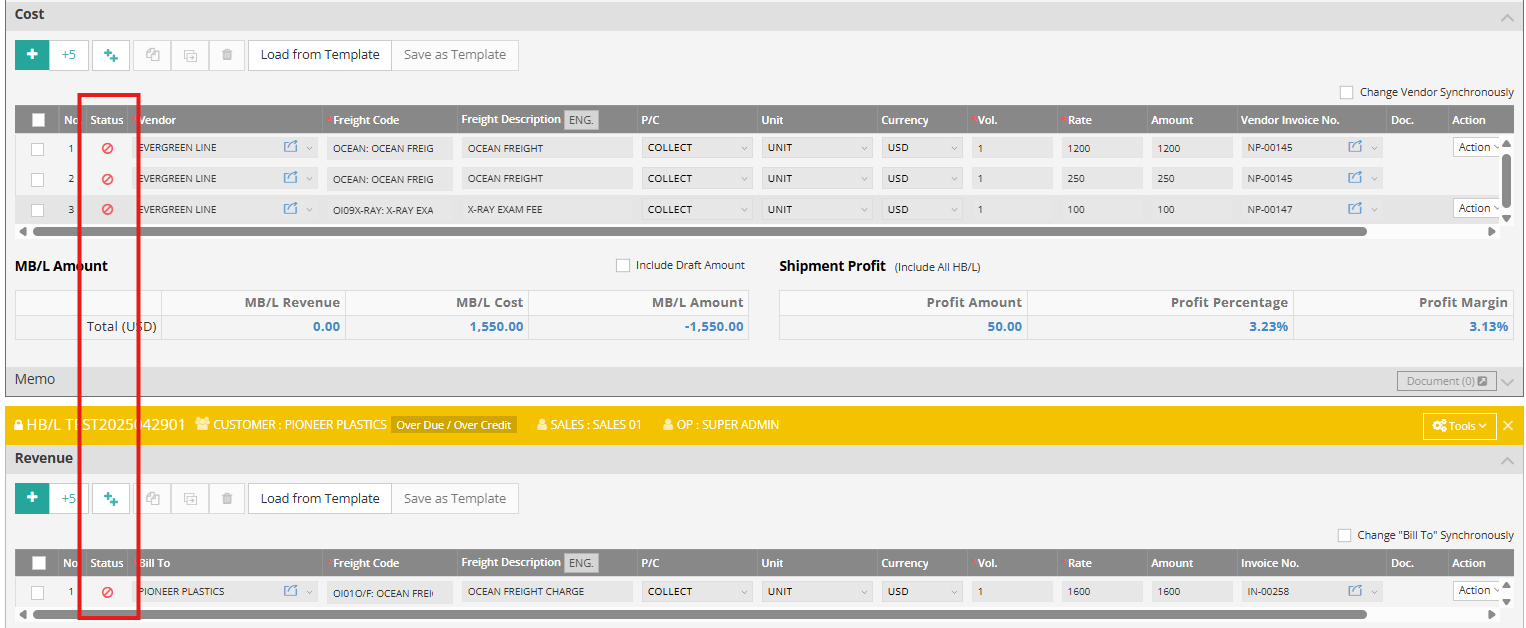
Task: Open invoice link icon next to NP-00147
Action: pyautogui.click(x=1355, y=209)
